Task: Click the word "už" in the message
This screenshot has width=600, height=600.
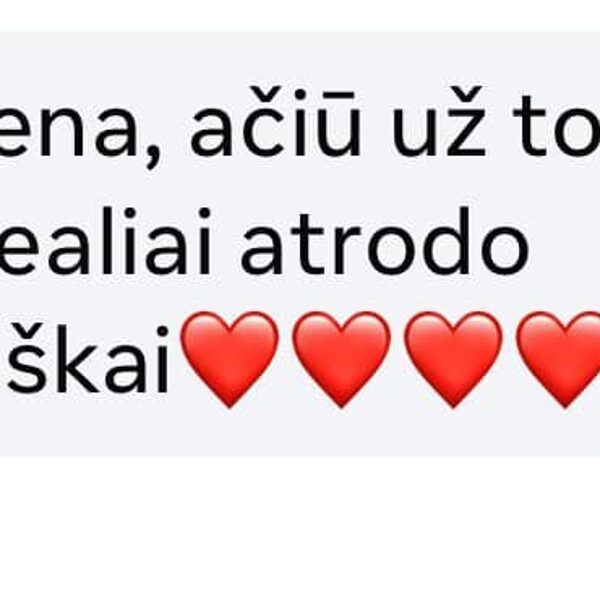Action: 438,123
